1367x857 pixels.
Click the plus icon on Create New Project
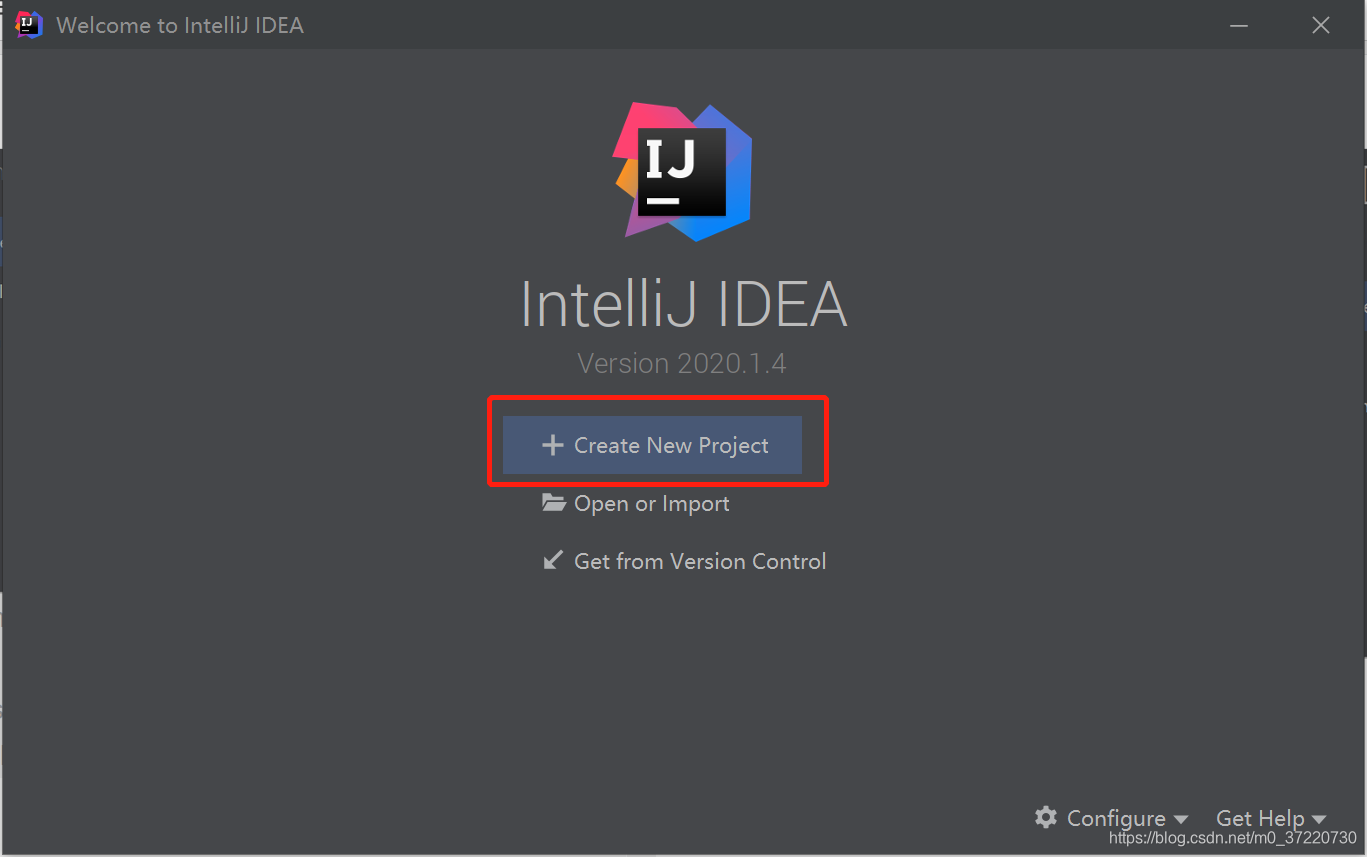click(552, 445)
